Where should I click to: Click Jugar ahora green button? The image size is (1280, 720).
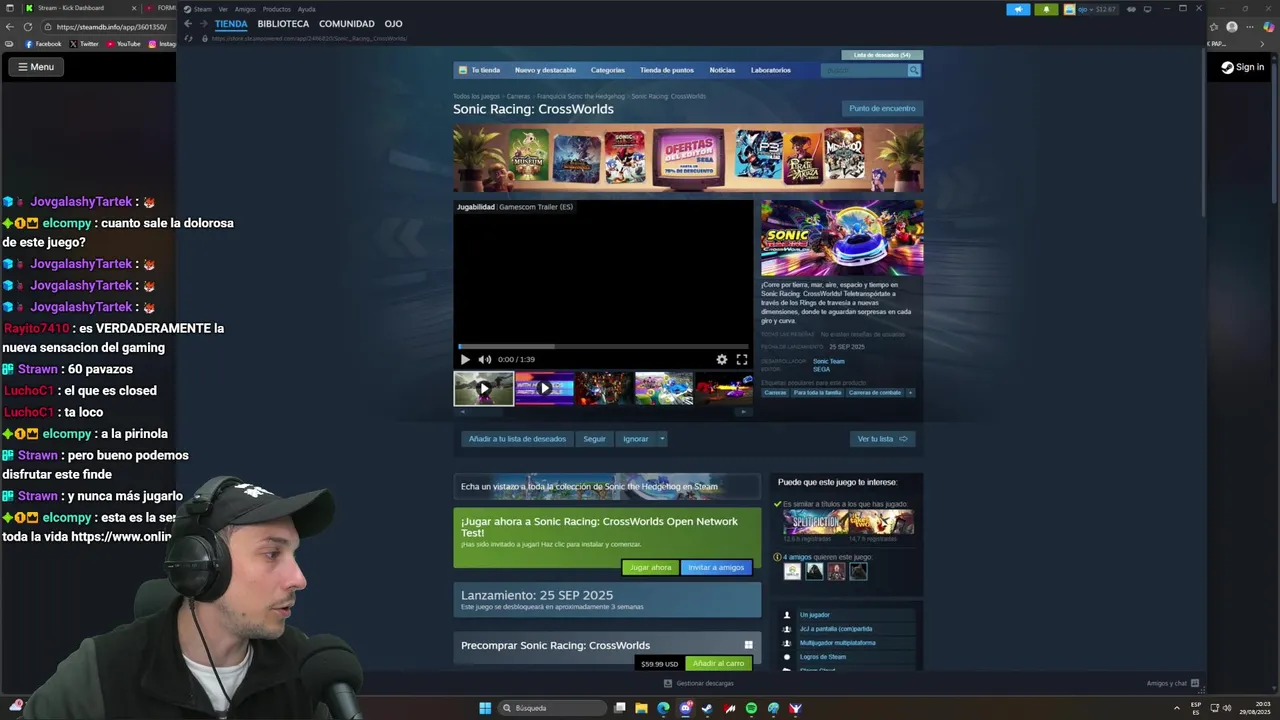click(x=650, y=567)
